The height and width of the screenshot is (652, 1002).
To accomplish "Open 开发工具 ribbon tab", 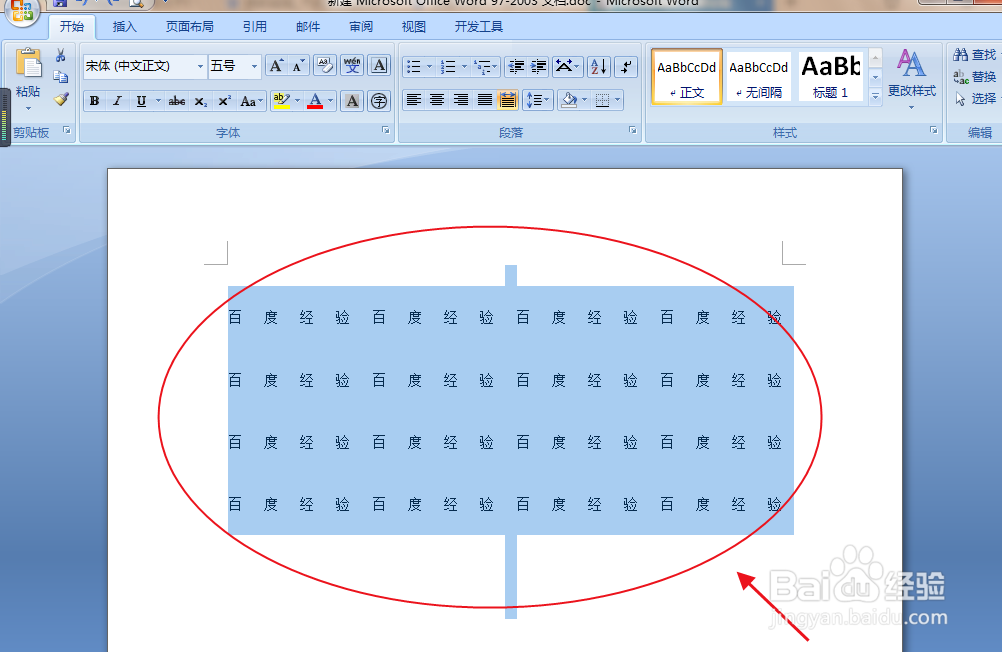I will click(x=479, y=27).
